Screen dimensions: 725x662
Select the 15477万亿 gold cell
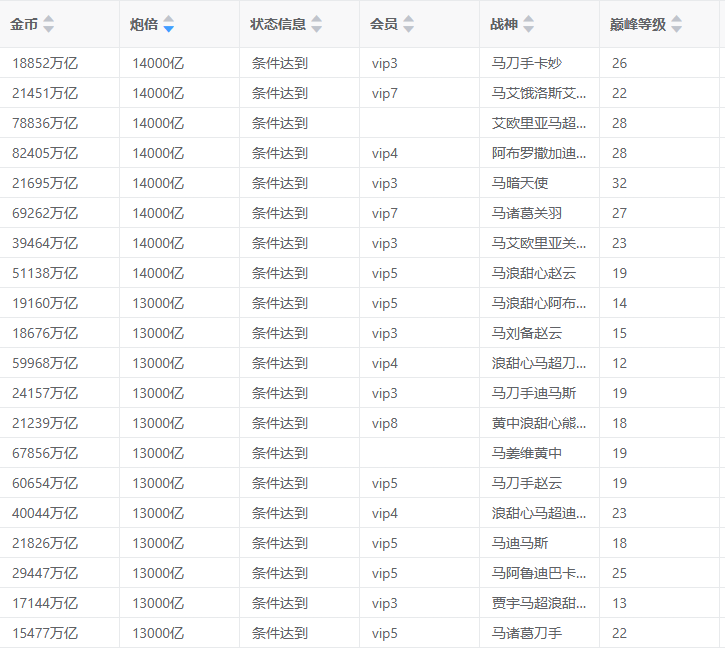click(45, 633)
